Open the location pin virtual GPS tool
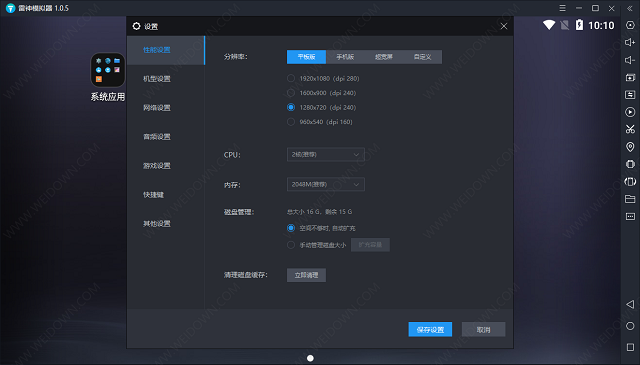 630,147
